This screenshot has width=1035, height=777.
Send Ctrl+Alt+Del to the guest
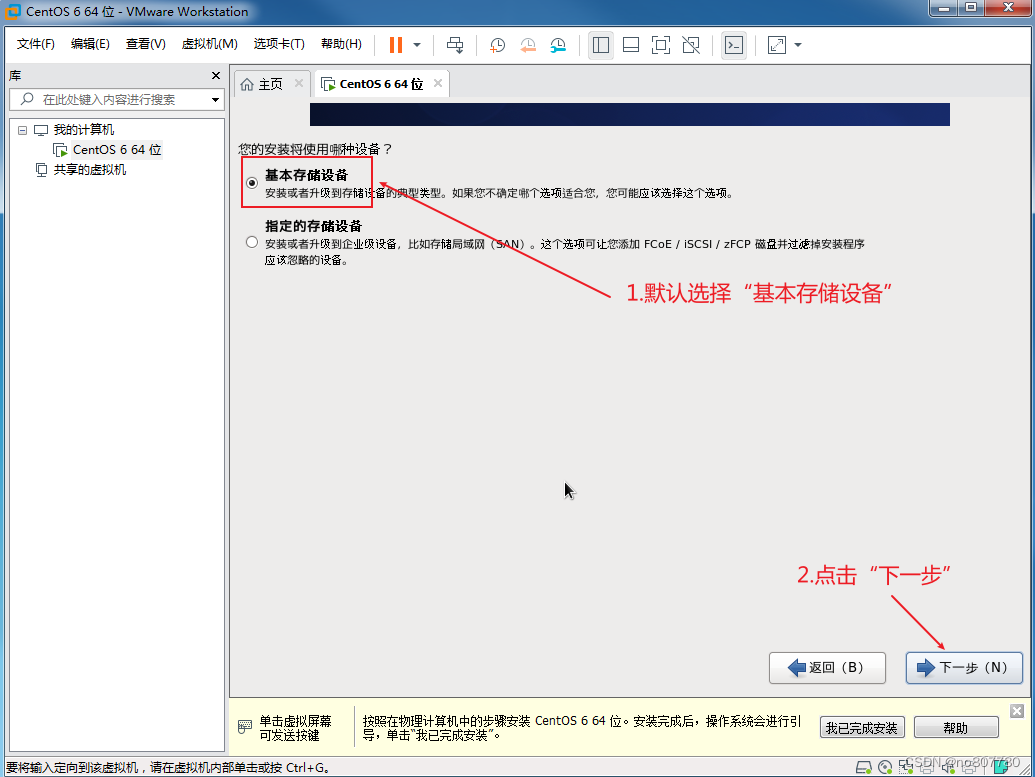tap(454, 45)
